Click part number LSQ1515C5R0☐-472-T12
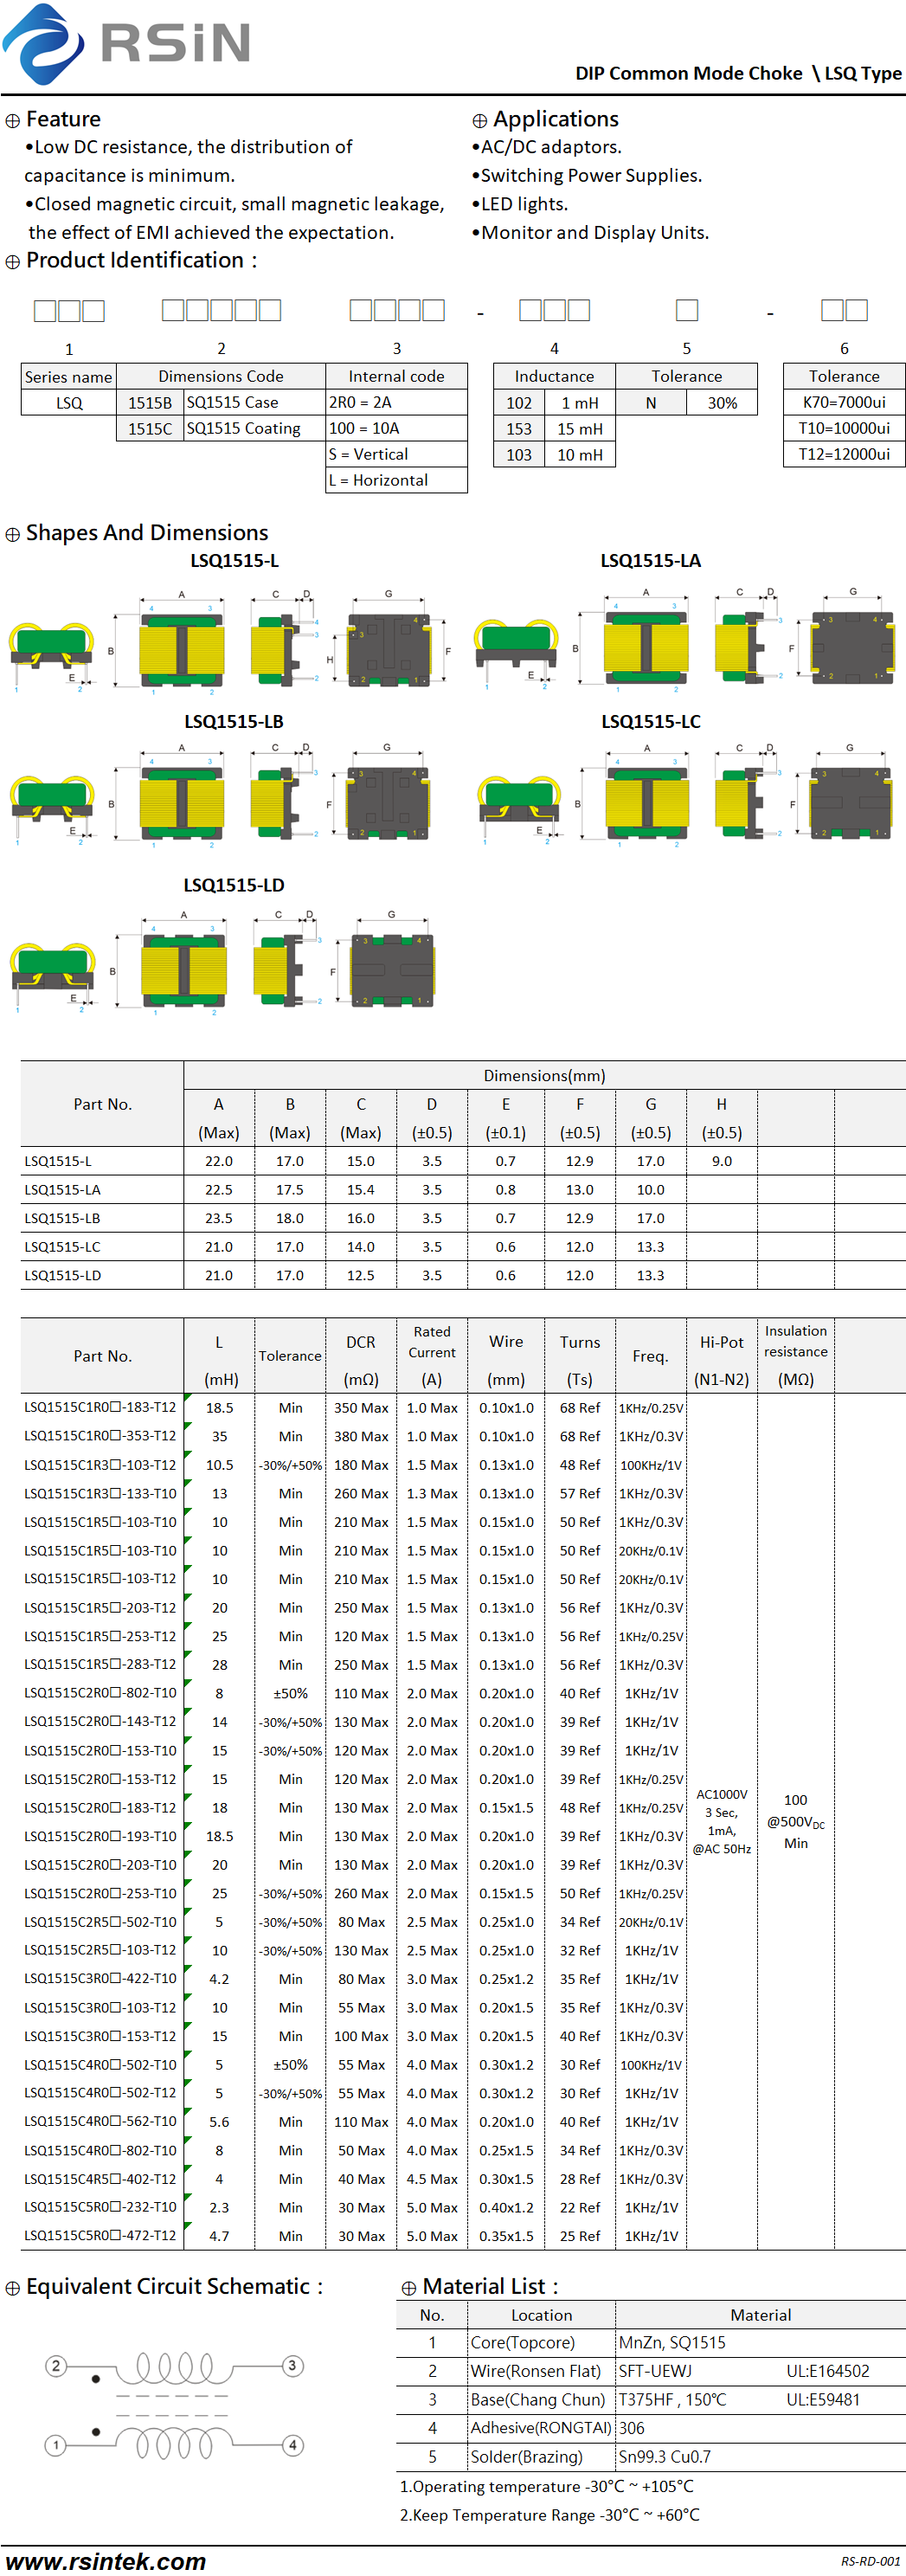The height and width of the screenshot is (2576, 906). 100,2236
